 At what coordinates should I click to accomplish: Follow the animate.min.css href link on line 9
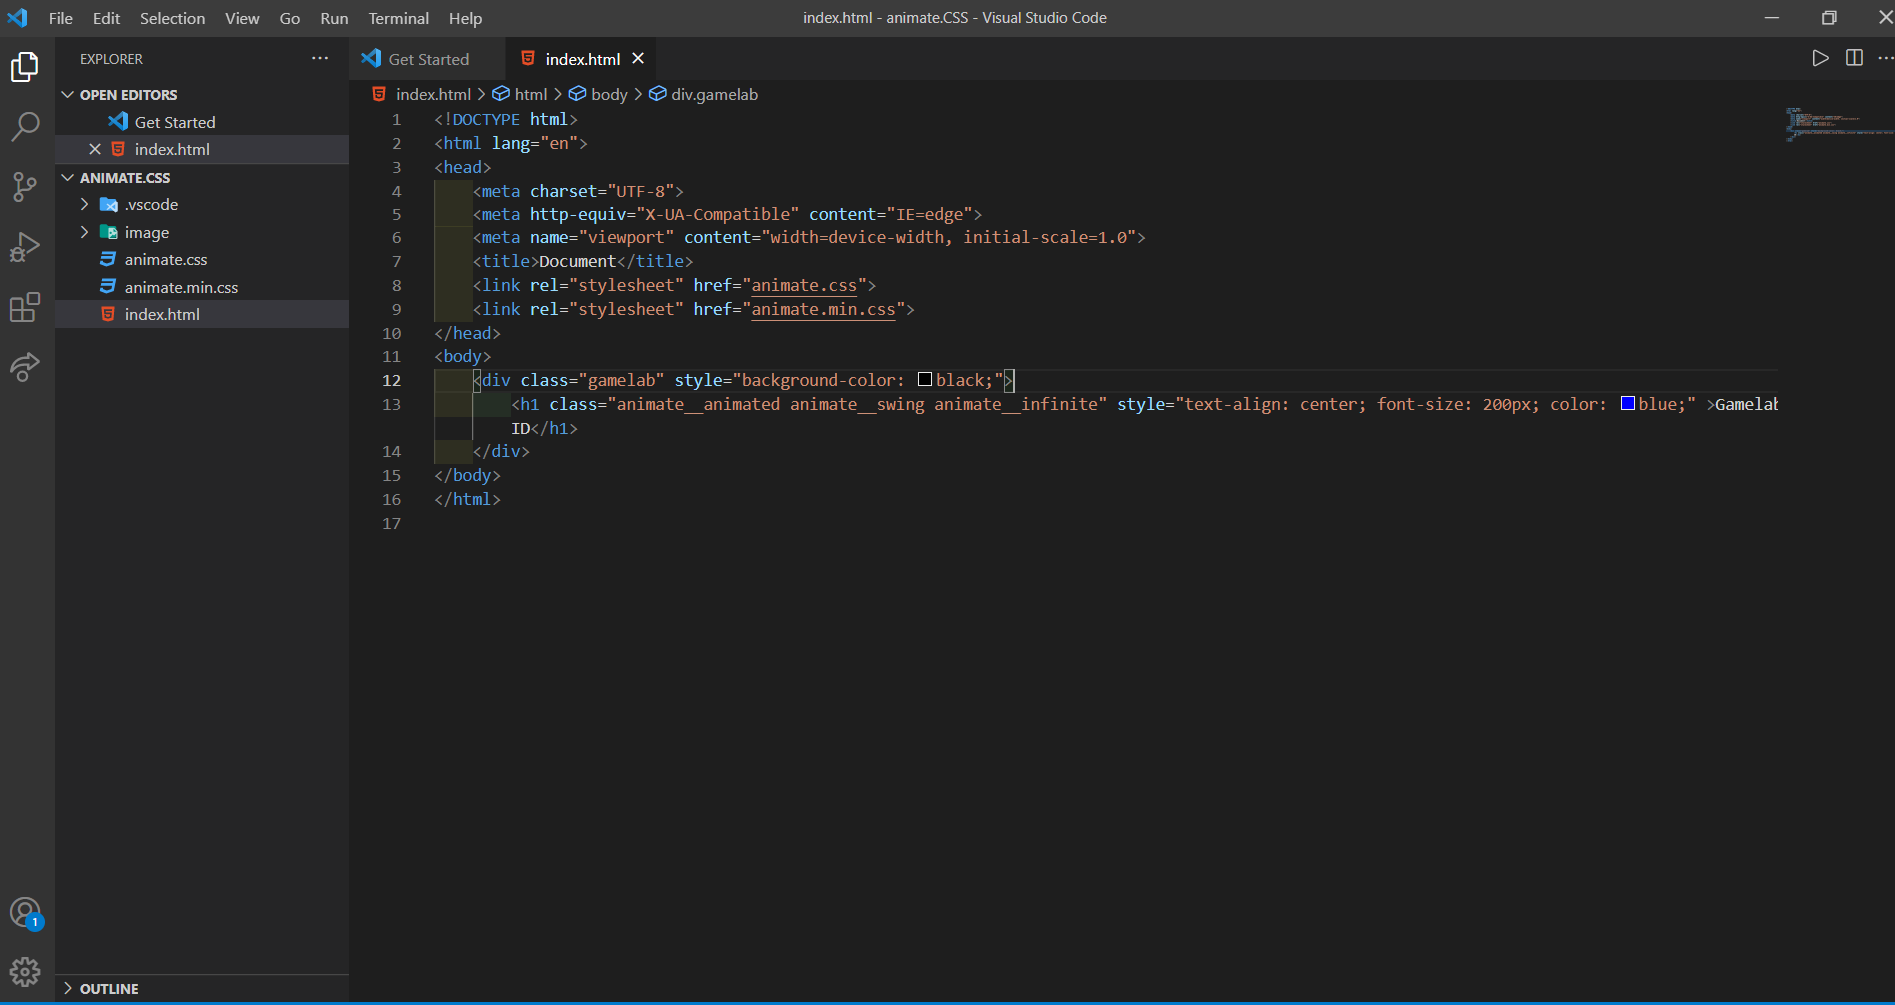(823, 309)
